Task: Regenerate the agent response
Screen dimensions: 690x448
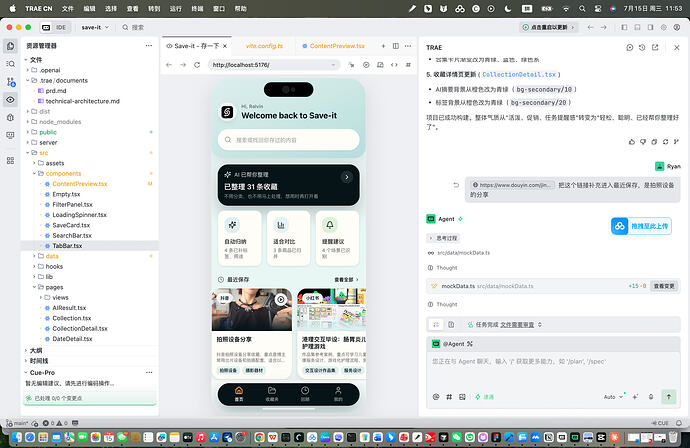Action: click(665, 142)
